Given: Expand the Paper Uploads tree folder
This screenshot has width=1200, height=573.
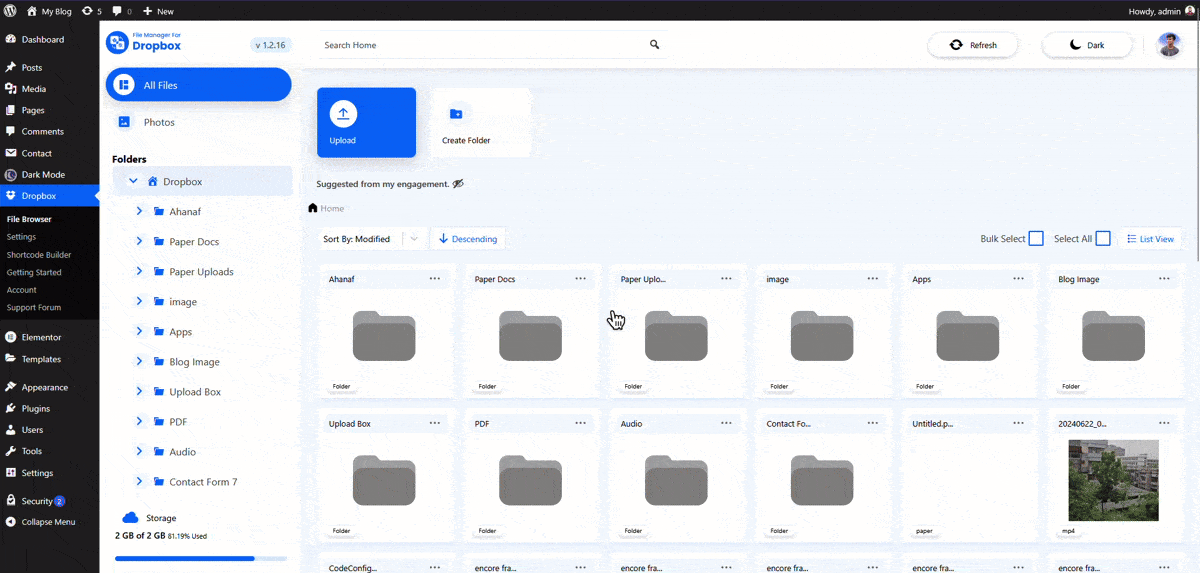Looking at the screenshot, I should (x=139, y=271).
